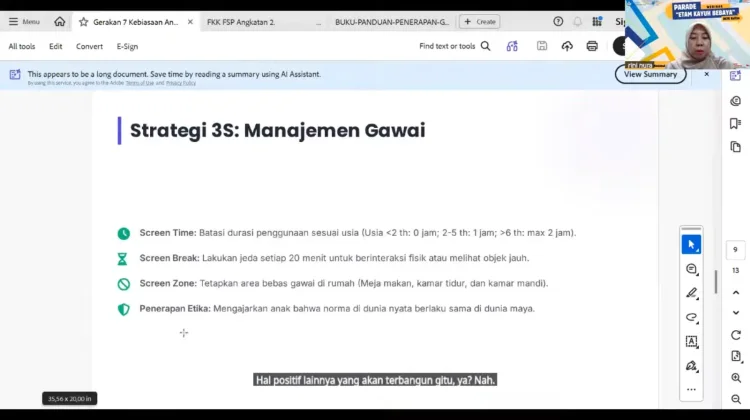This screenshot has width=750, height=420.
Task: Open the Edit menu
Action: pyautogui.click(x=55, y=46)
